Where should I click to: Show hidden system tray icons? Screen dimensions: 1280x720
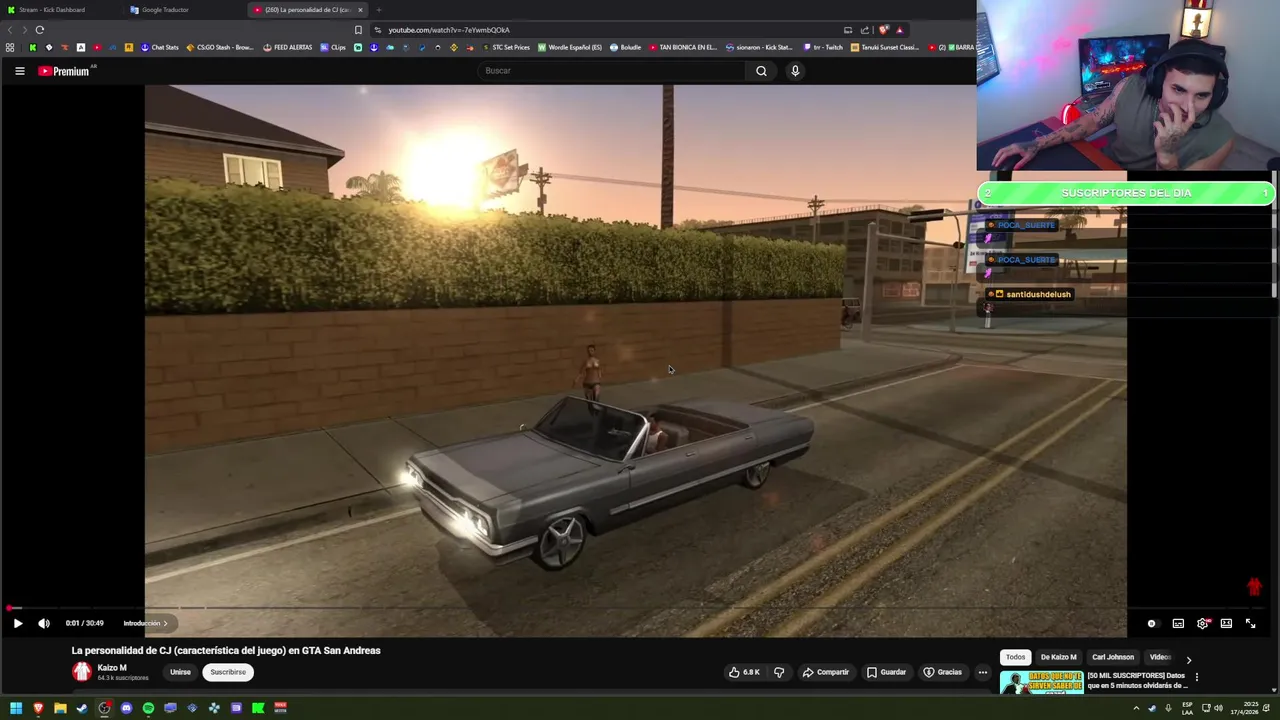point(1136,708)
